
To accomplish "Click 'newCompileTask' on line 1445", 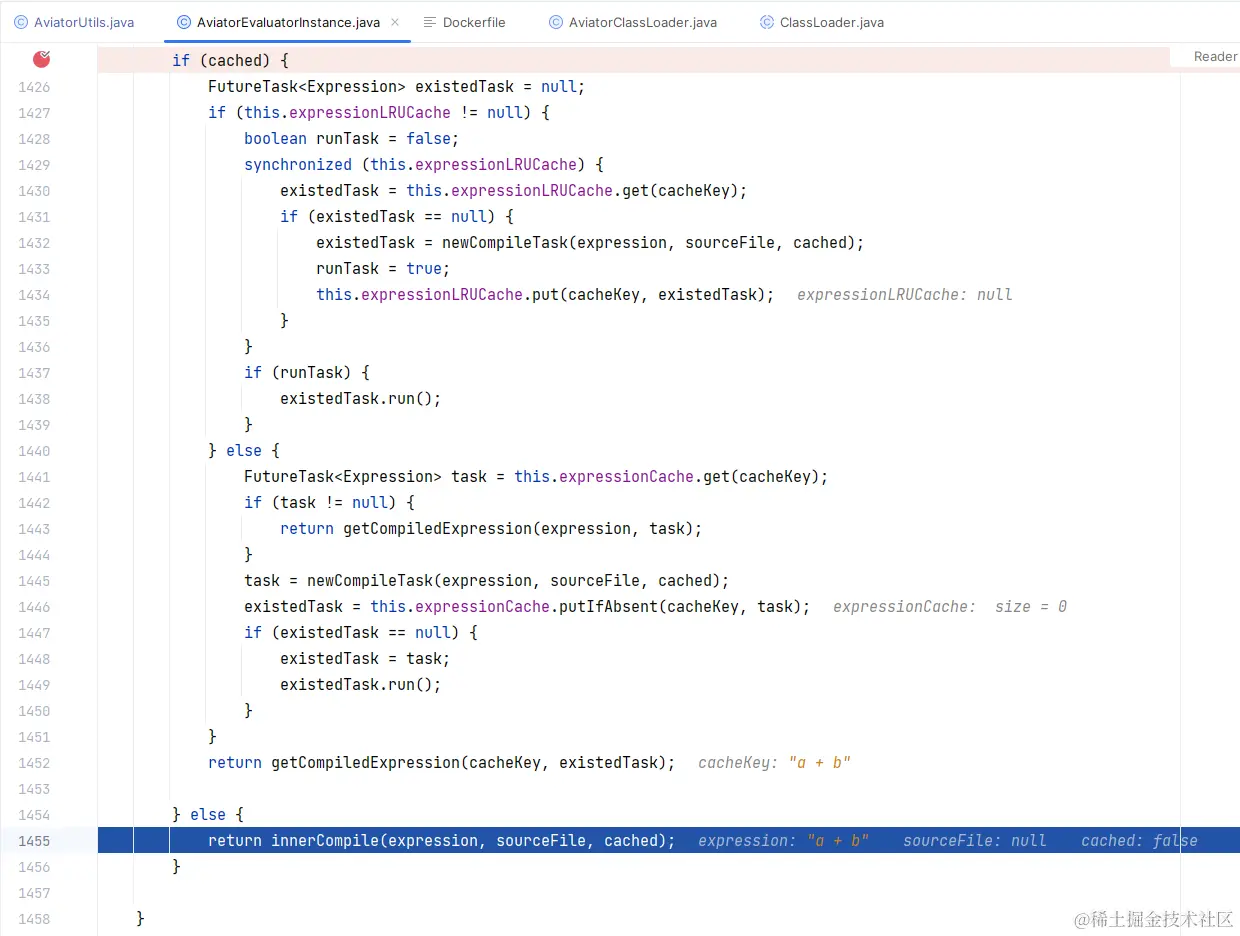I will pos(370,581).
